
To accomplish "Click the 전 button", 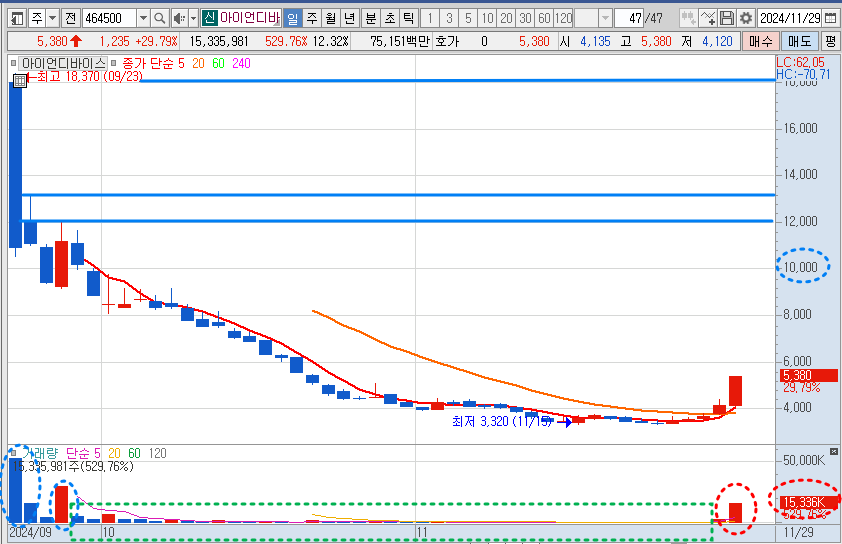I will (70, 19).
